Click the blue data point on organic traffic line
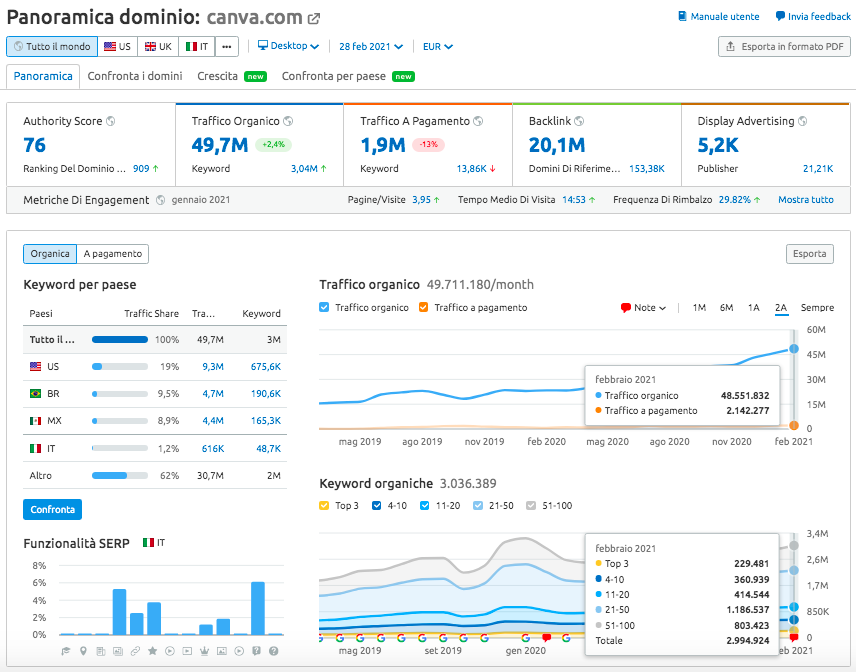 pyautogui.click(x=794, y=349)
